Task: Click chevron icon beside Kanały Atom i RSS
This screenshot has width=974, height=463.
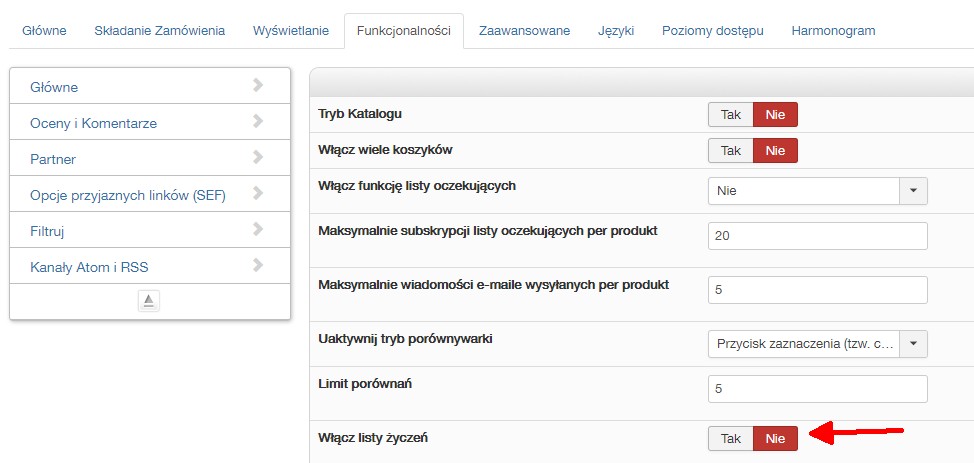Action: tap(258, 266)
